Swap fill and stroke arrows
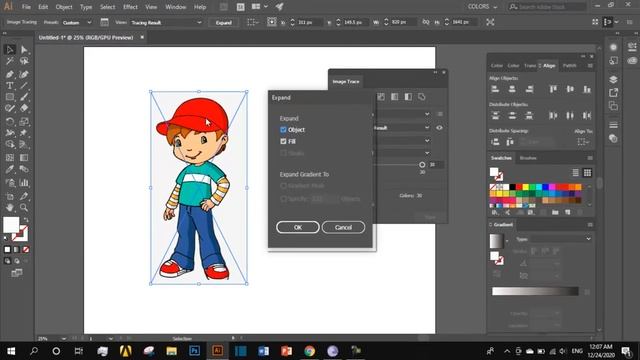 click(x=26, y=220)
